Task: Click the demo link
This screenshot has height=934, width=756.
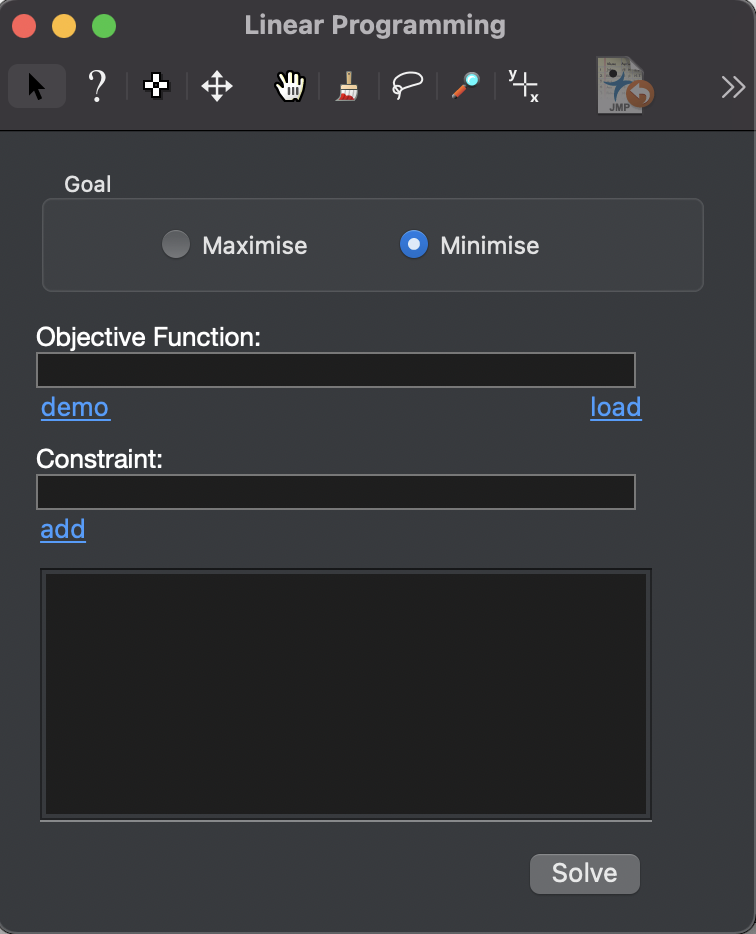Action: click(75, 407)
